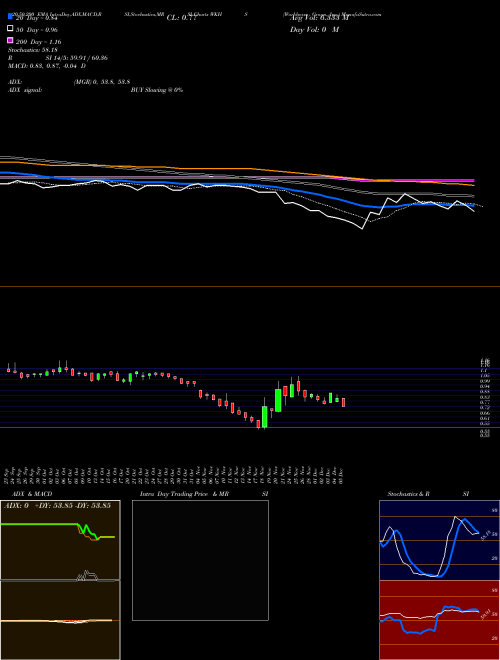Open the red RSI chart panel
The height and width of the screenshot is (660, 500).
pos(439,620)
